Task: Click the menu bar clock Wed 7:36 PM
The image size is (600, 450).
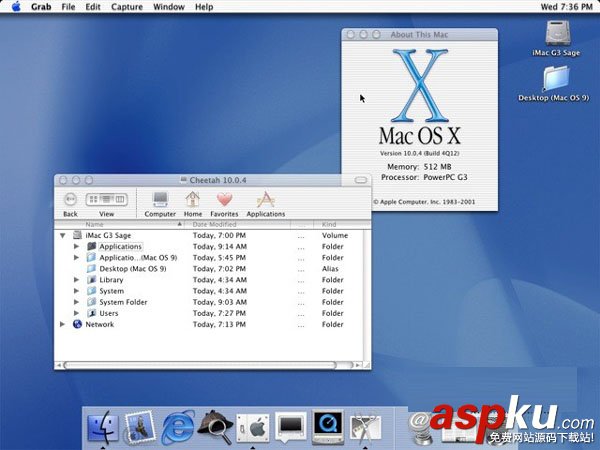Action: pos(566,7)
